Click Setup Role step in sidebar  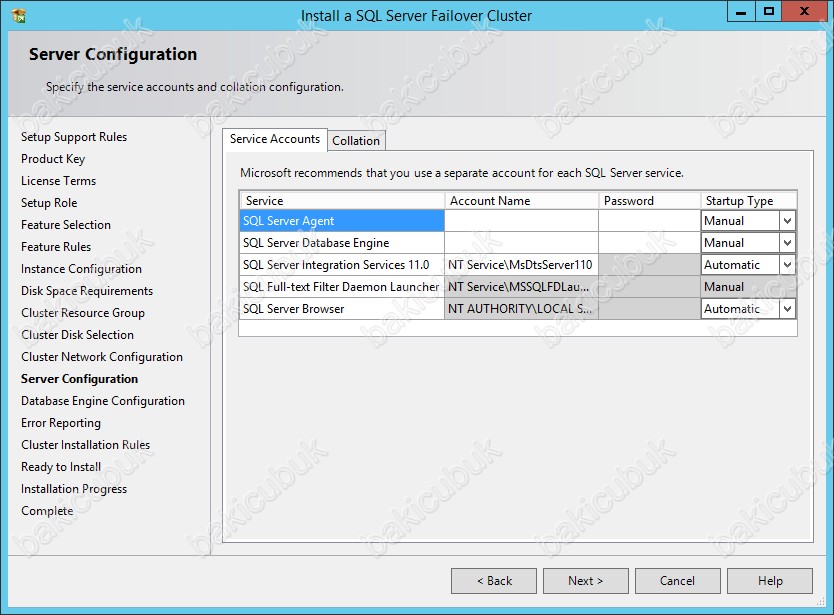click(x=49, y=203)
